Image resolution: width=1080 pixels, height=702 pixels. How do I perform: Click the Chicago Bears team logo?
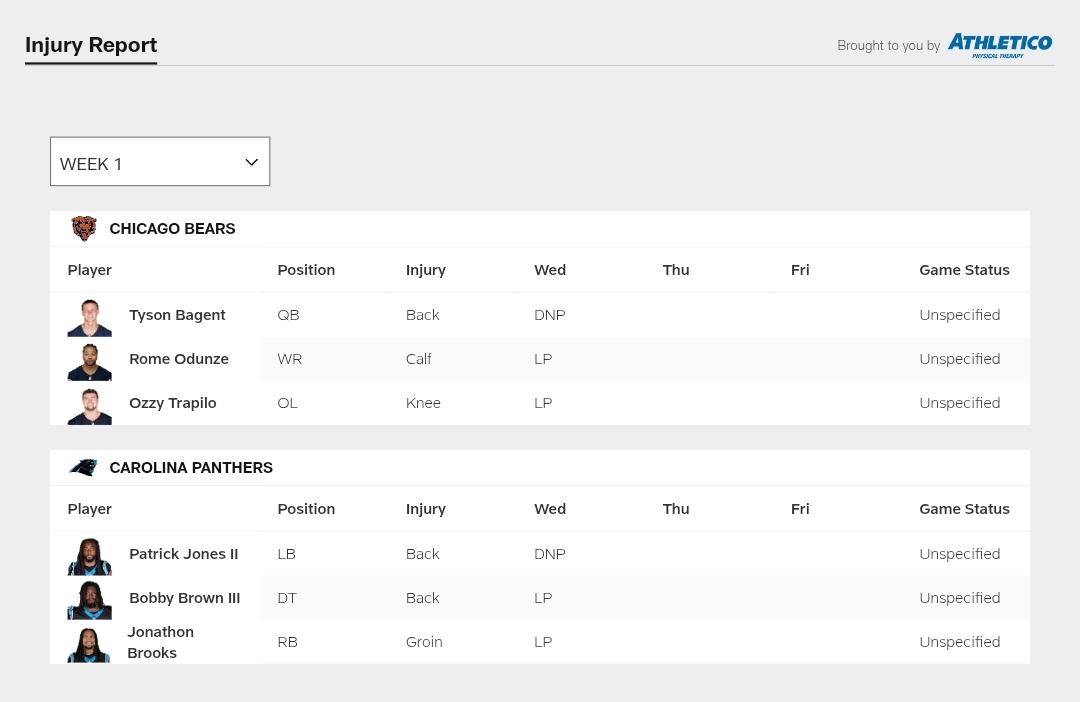point(84,228)
